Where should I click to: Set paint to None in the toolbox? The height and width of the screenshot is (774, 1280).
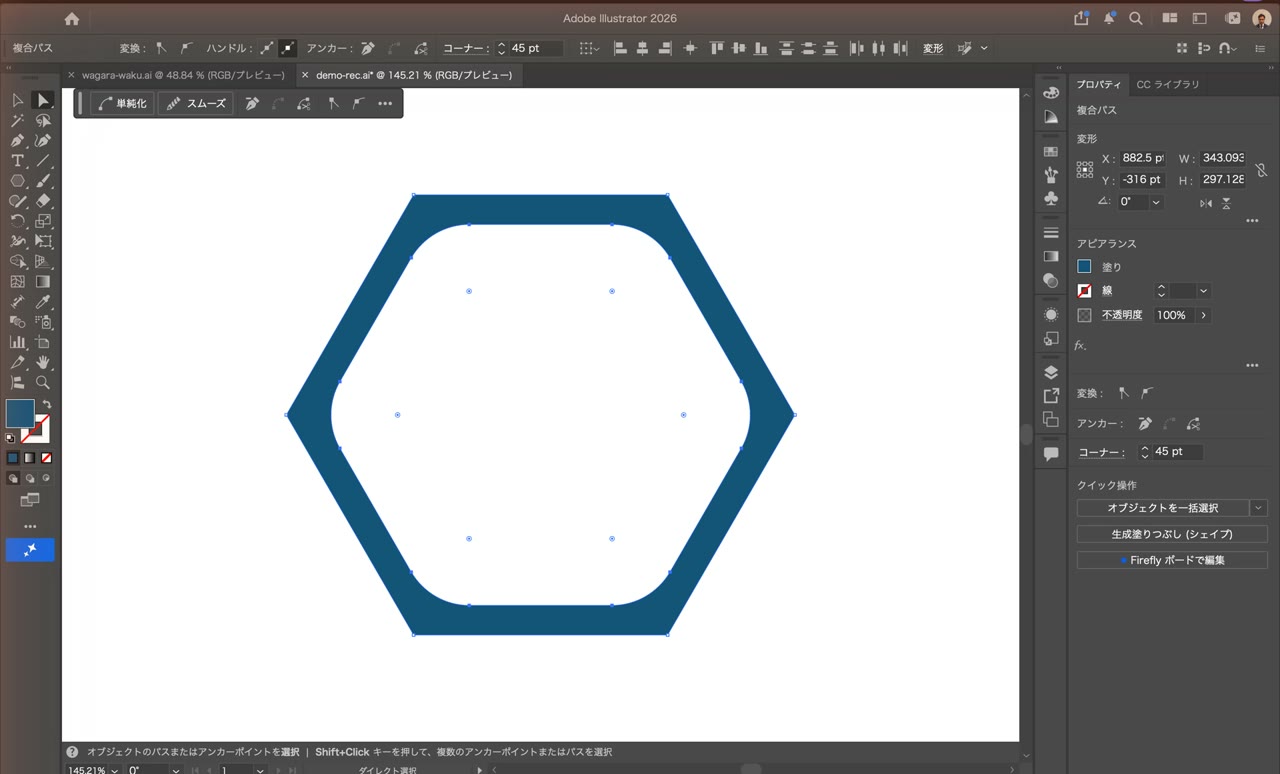[x=46, y=458]
